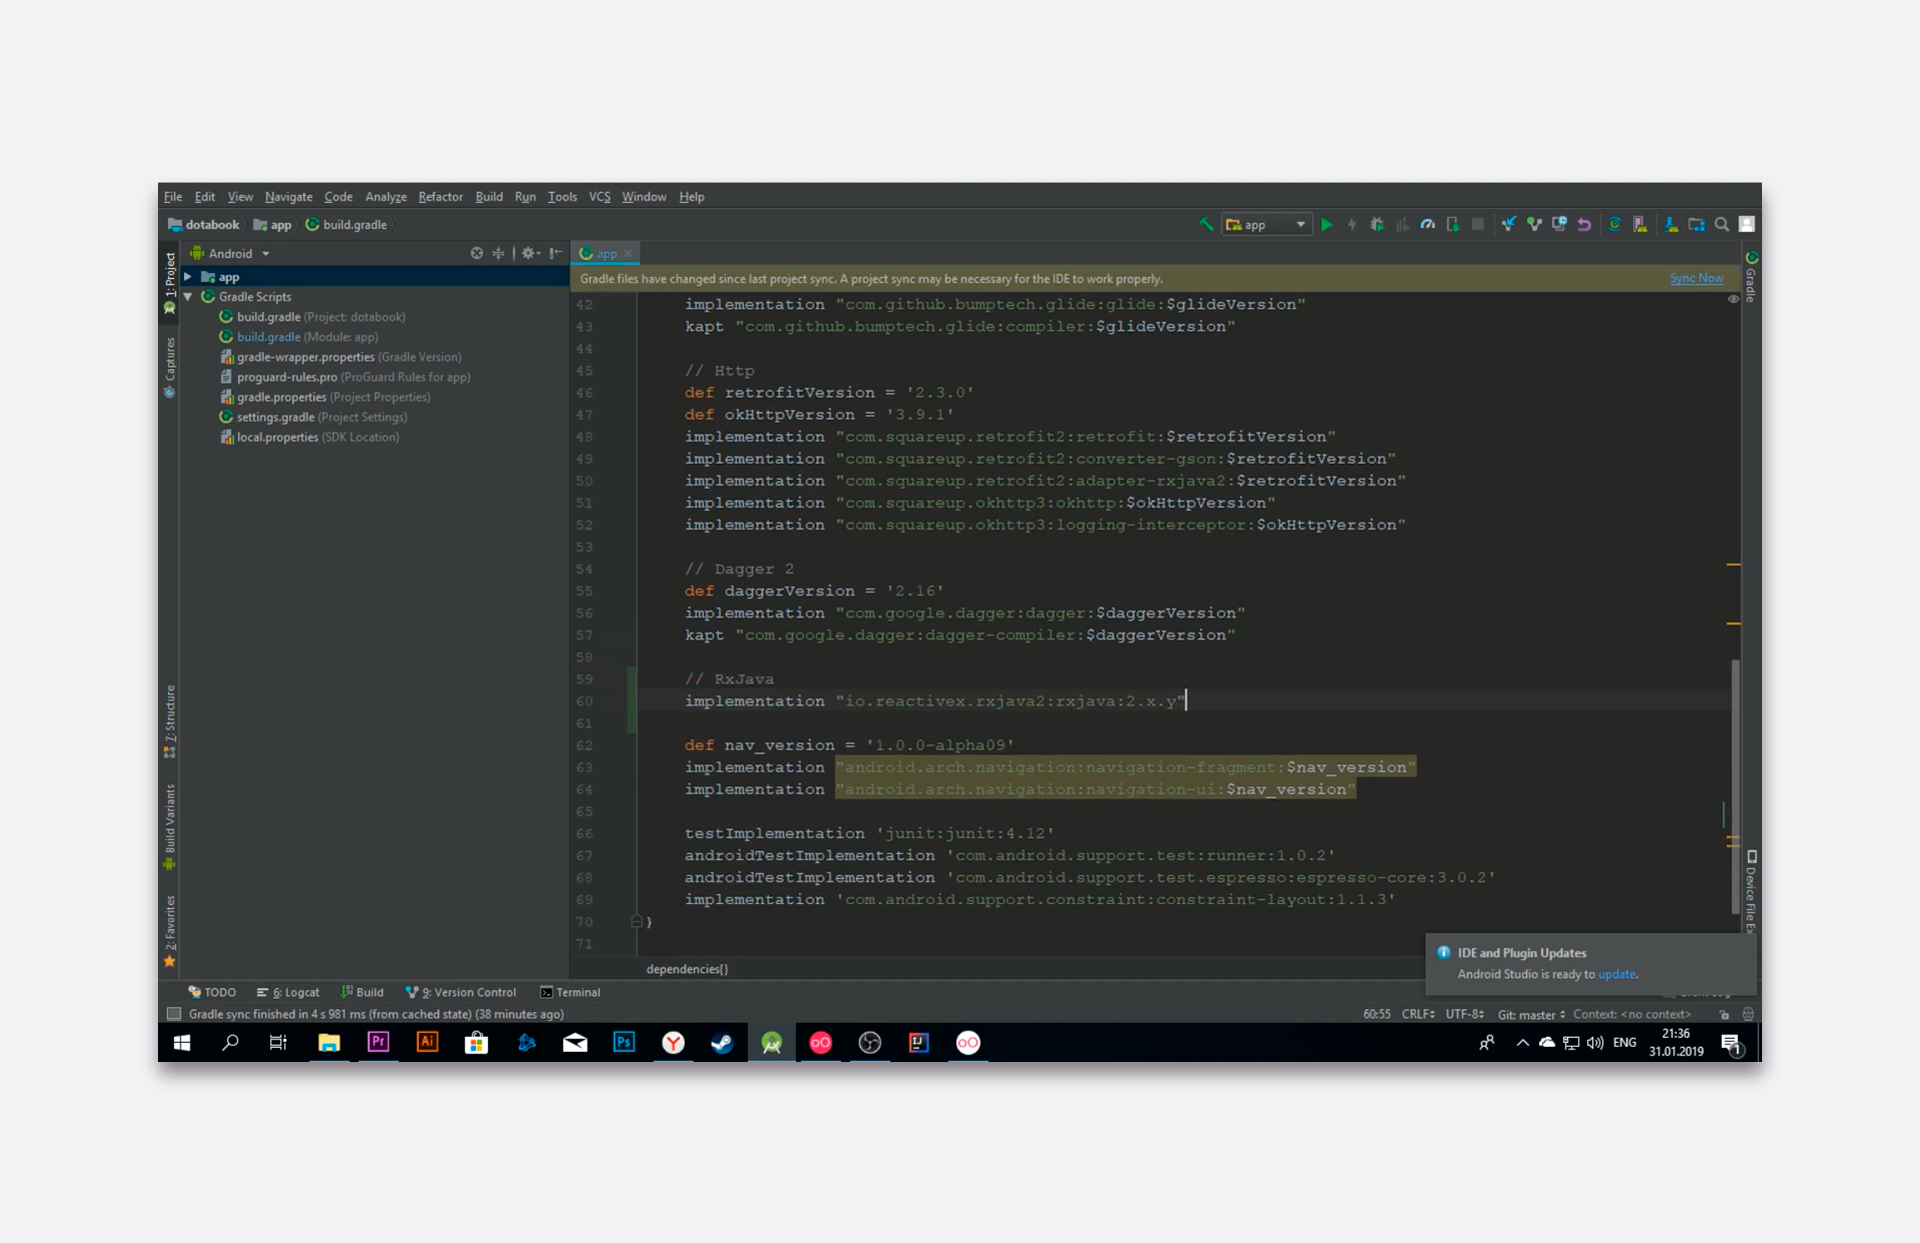Click the Search Everywhere magnifier icon
Screen dimensions: 1920x1243
(x=1722, y=225)
